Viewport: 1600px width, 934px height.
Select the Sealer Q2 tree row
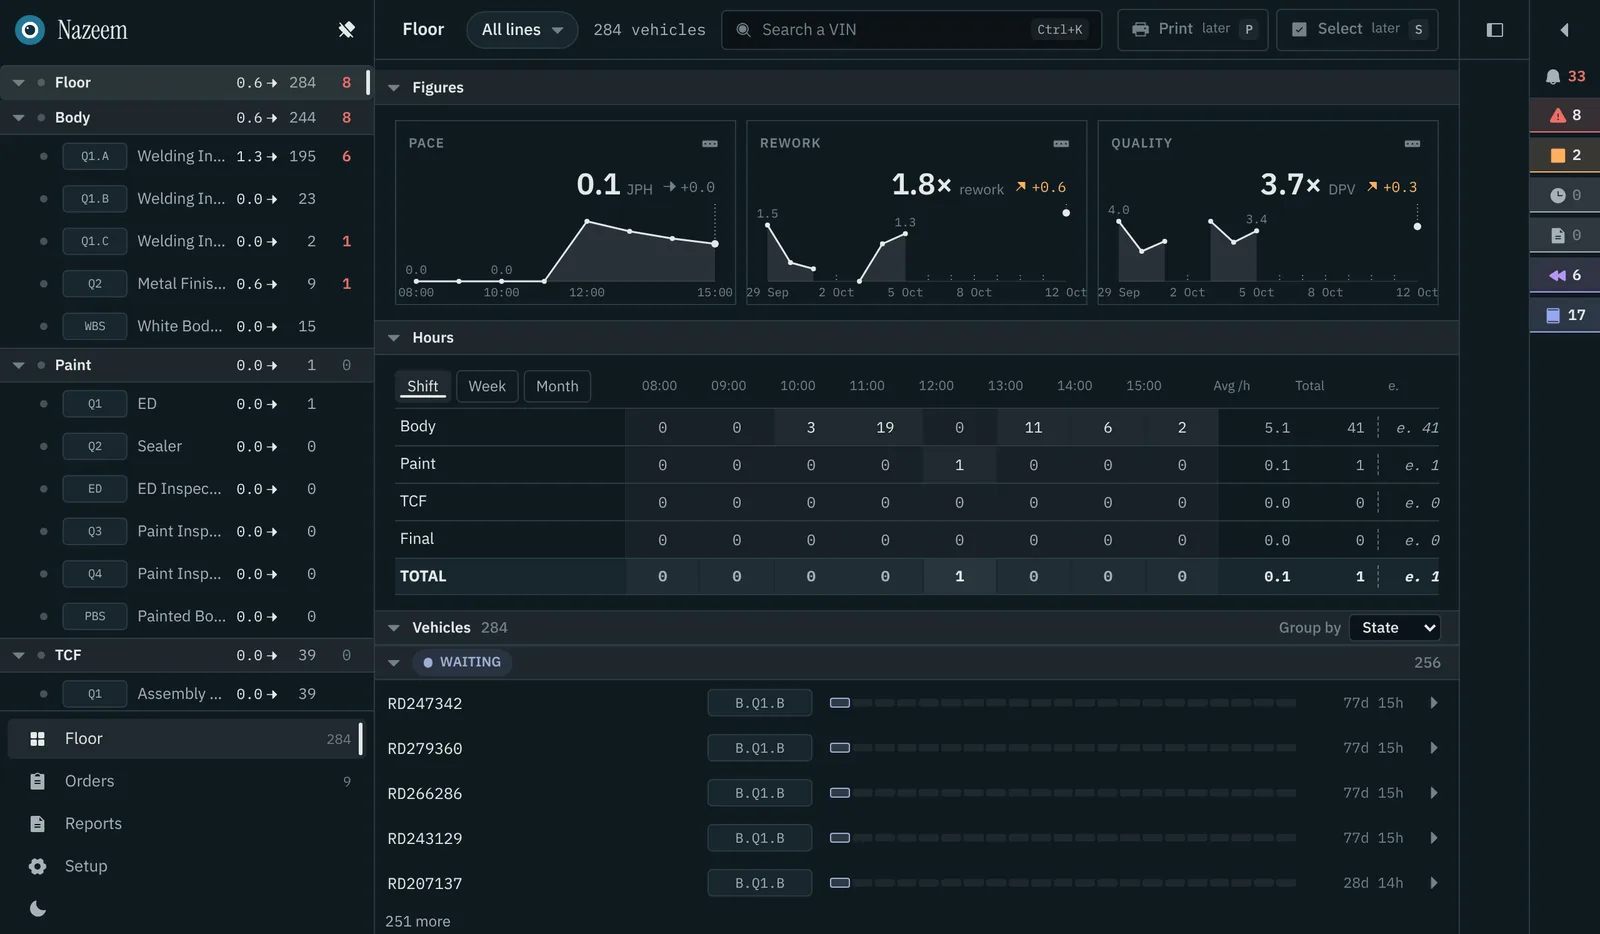[186, 446]
